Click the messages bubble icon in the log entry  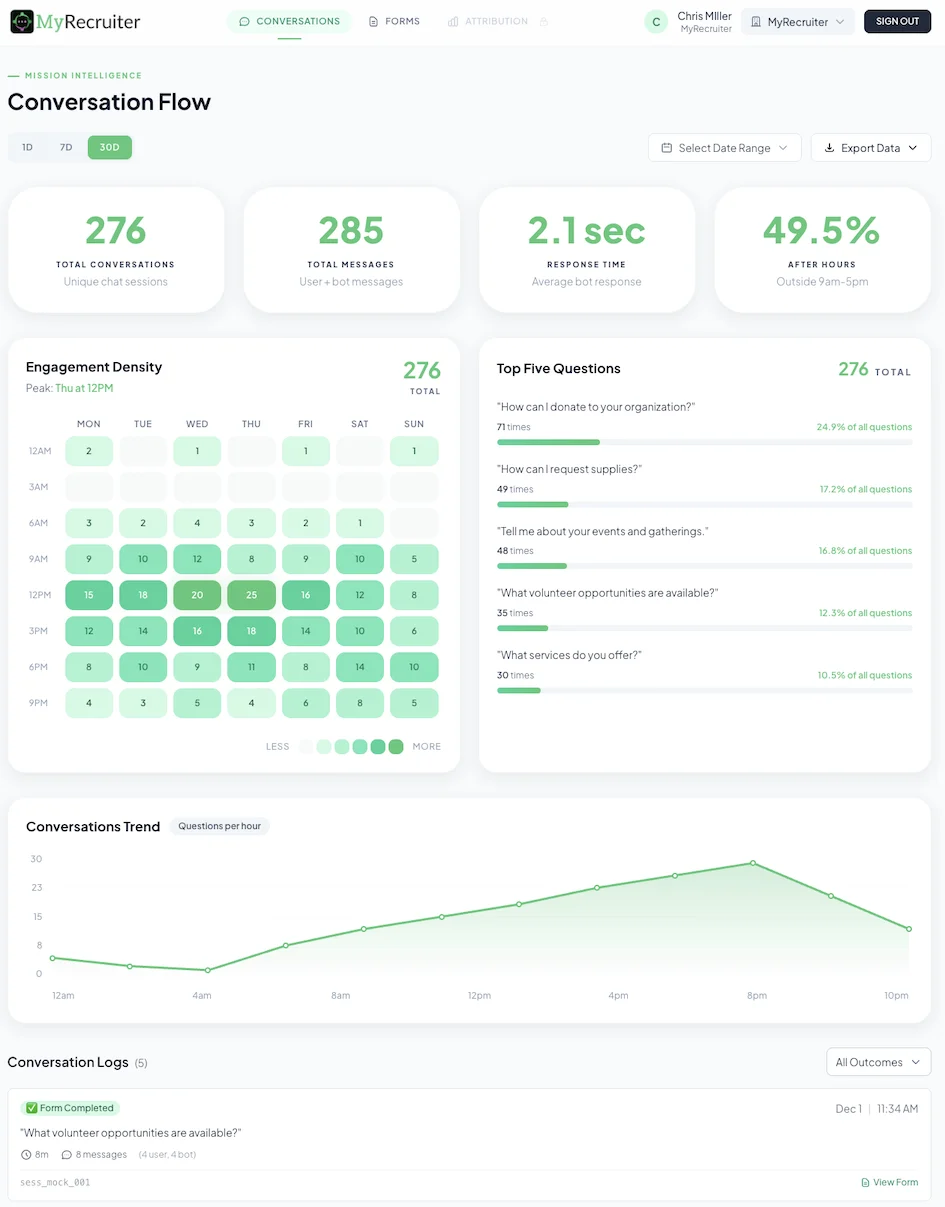(x=67, y=1154)
